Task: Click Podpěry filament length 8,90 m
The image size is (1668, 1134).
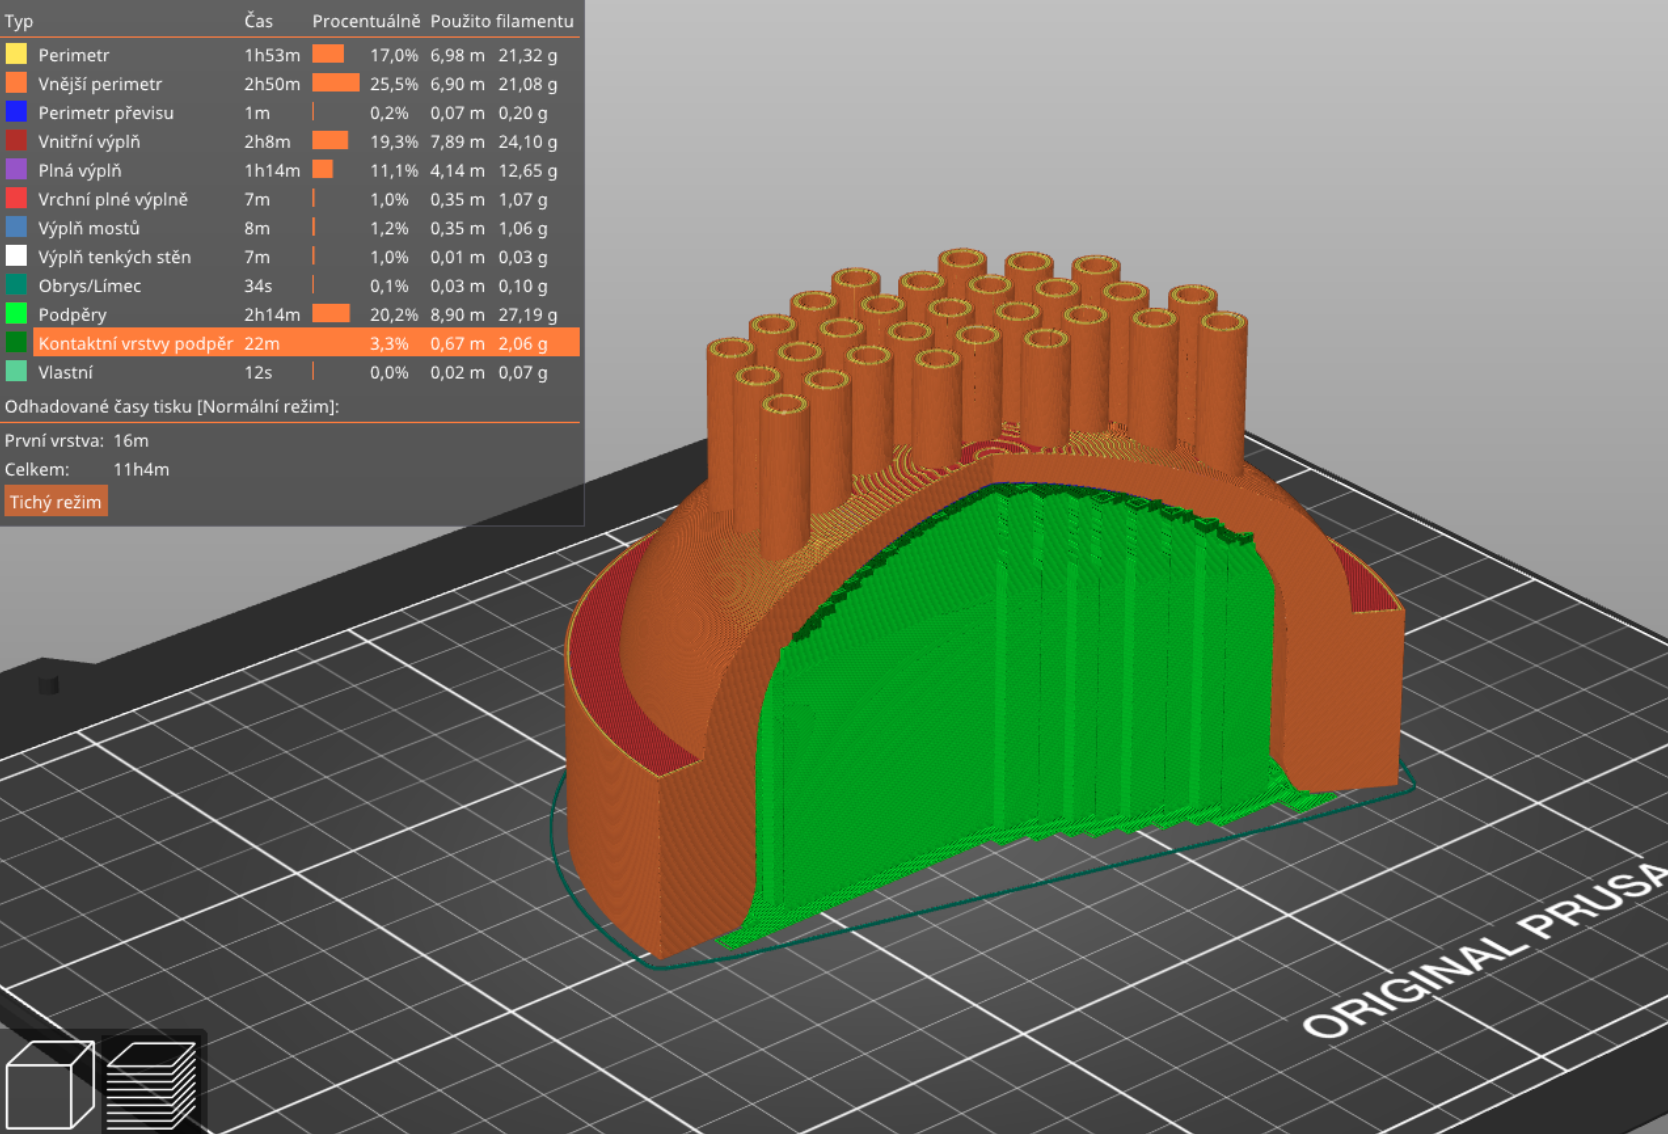Action: click(x=457, y=315)
